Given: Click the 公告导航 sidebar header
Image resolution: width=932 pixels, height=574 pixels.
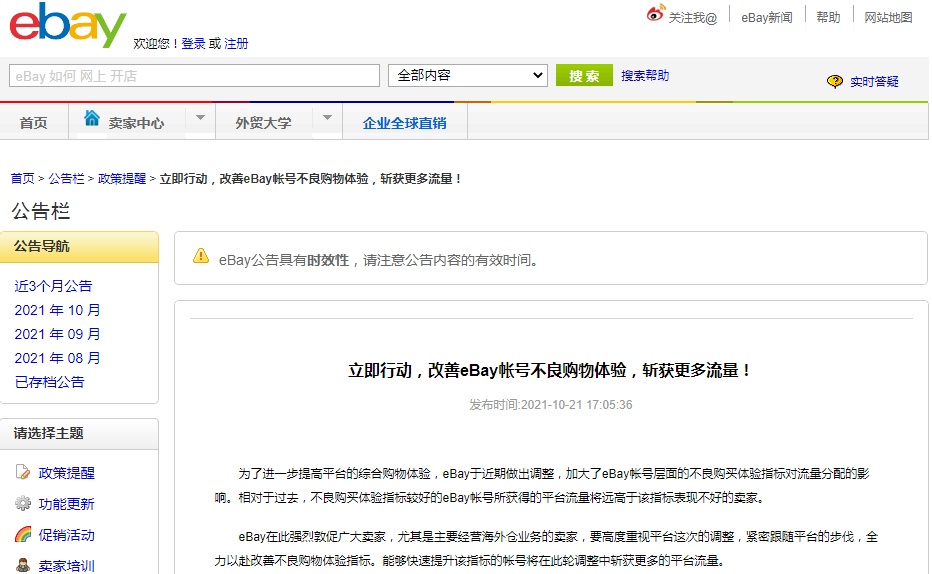Looking at the screenshot, I should 80,247.
